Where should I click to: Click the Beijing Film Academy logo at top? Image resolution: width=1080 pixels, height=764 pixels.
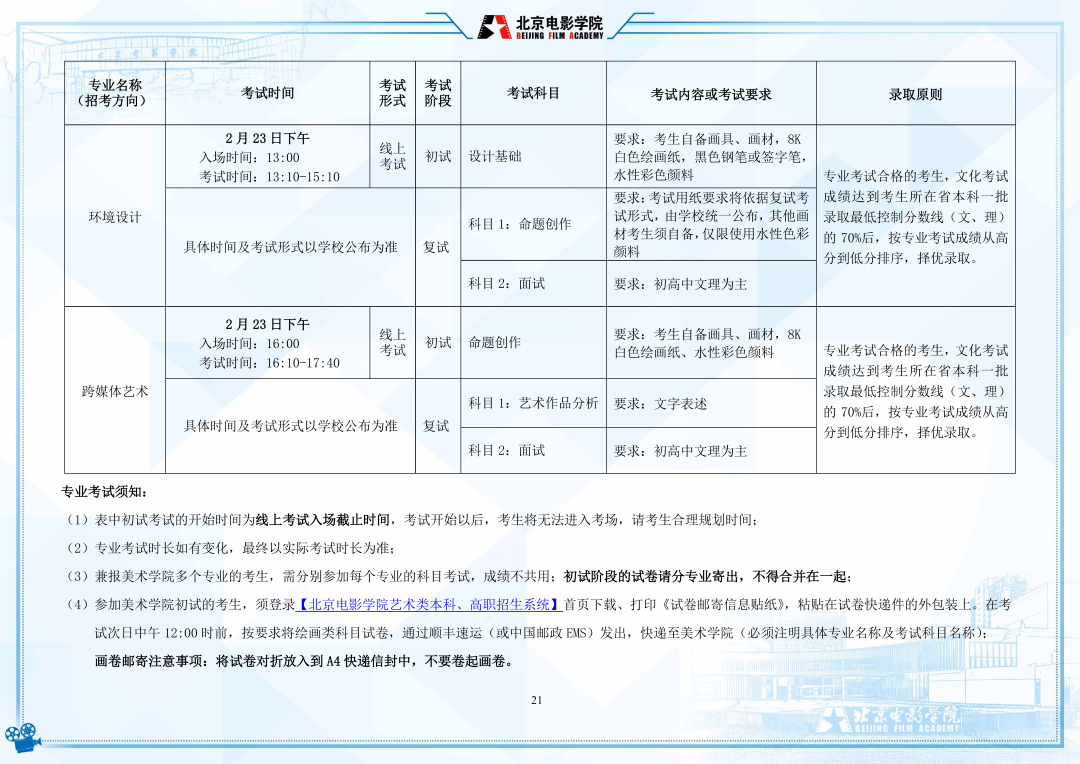point(540,27)
